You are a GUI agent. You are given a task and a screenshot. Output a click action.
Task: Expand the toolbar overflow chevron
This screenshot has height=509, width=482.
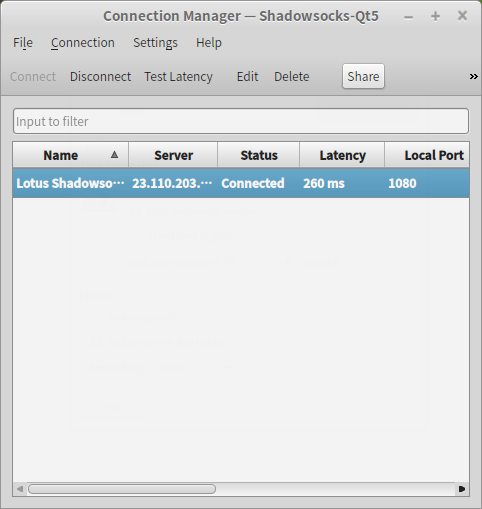pos(473,77)
